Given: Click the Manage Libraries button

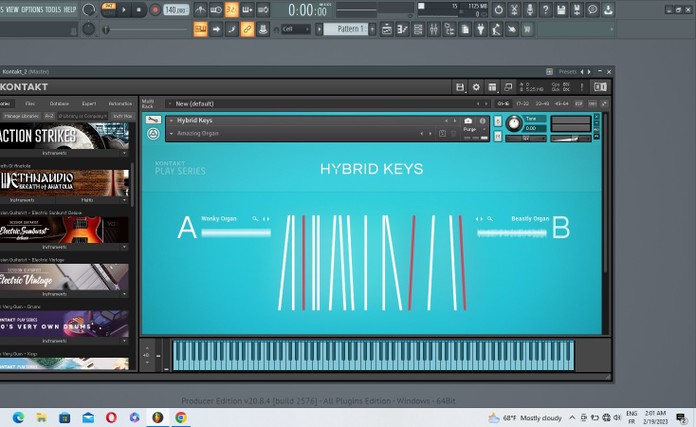Looking at the screenshot, I should [20, 116].
